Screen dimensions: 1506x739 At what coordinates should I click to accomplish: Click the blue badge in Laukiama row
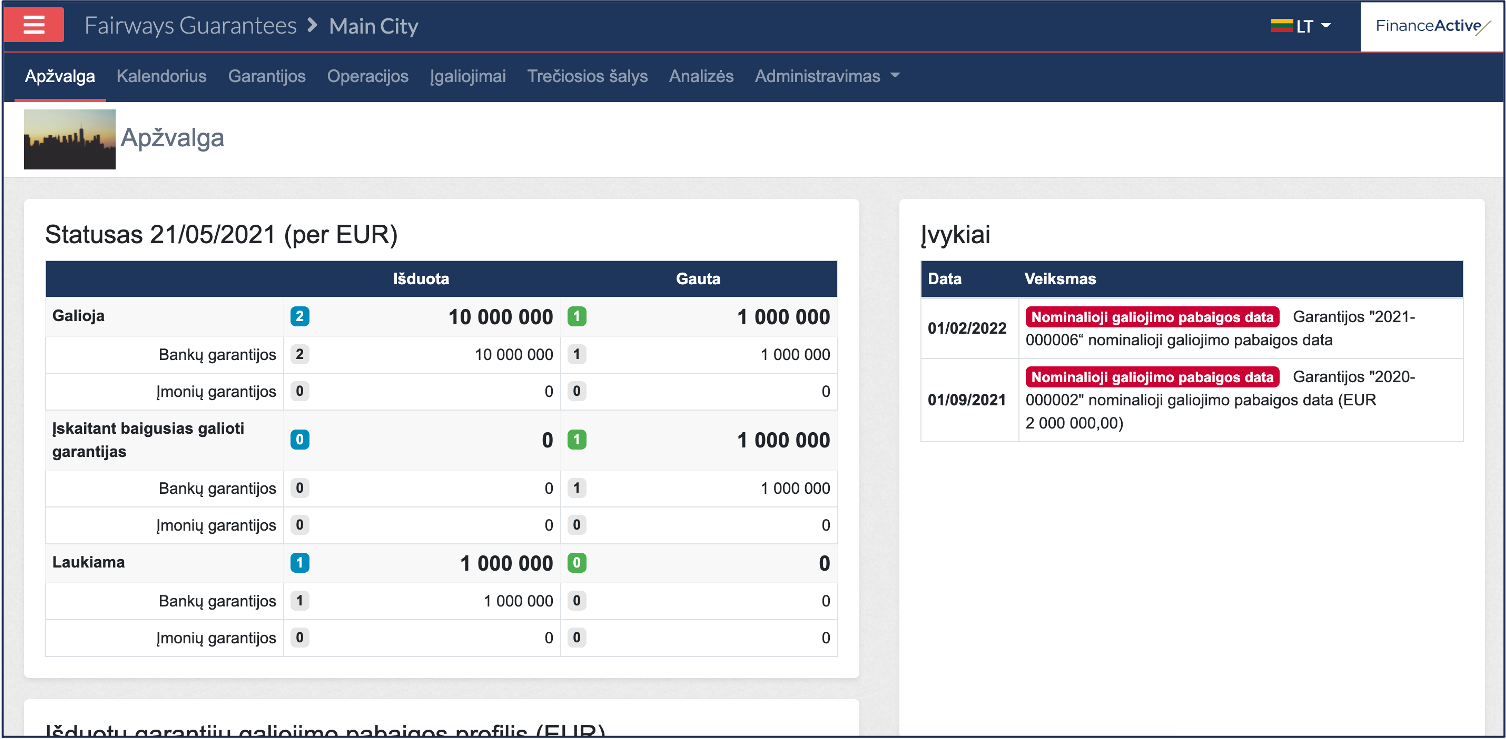point(299,563)
